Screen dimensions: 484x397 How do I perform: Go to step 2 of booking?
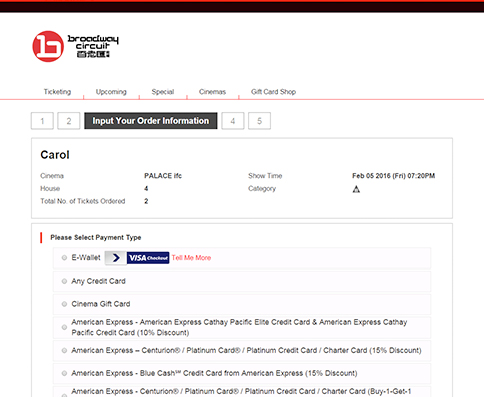[x=69, y=121]
